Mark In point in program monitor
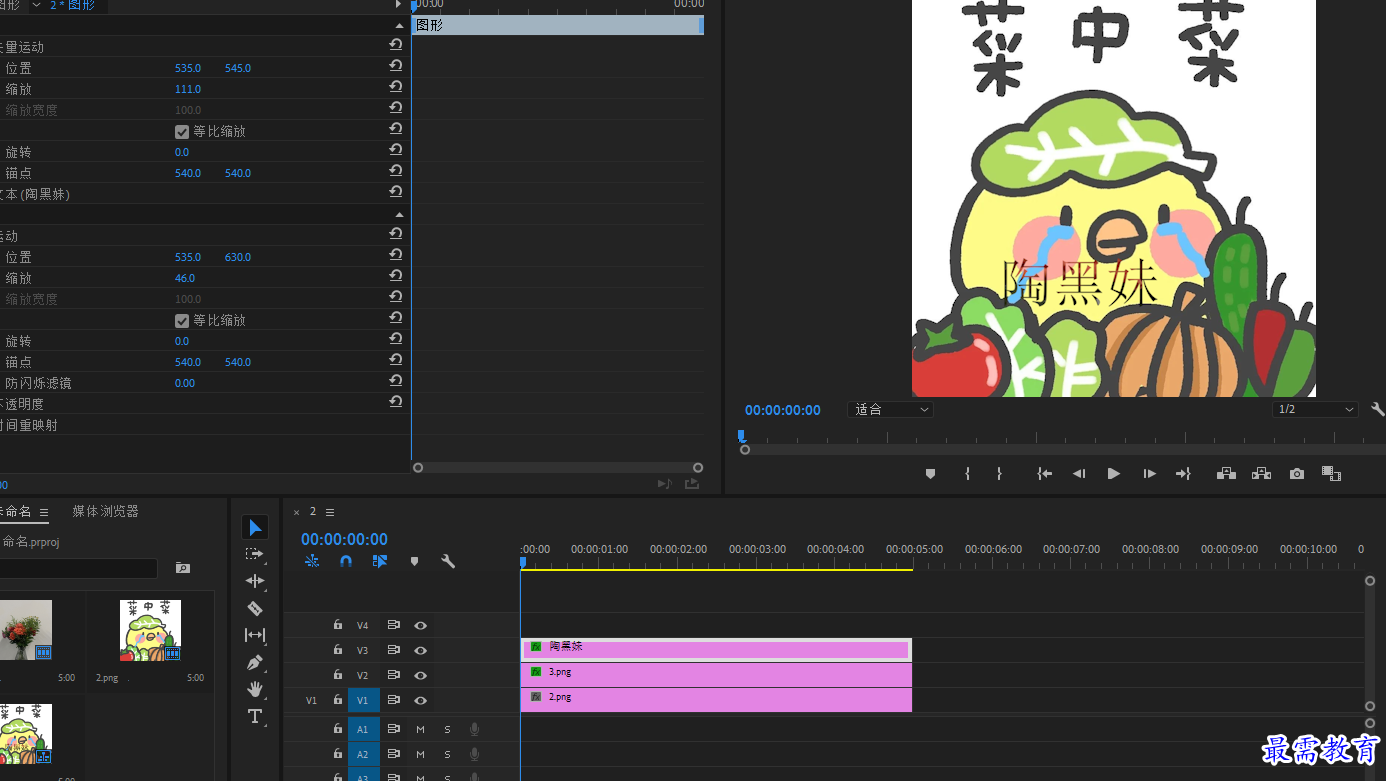The image size is (1386, 781). [x=967, y=474]
